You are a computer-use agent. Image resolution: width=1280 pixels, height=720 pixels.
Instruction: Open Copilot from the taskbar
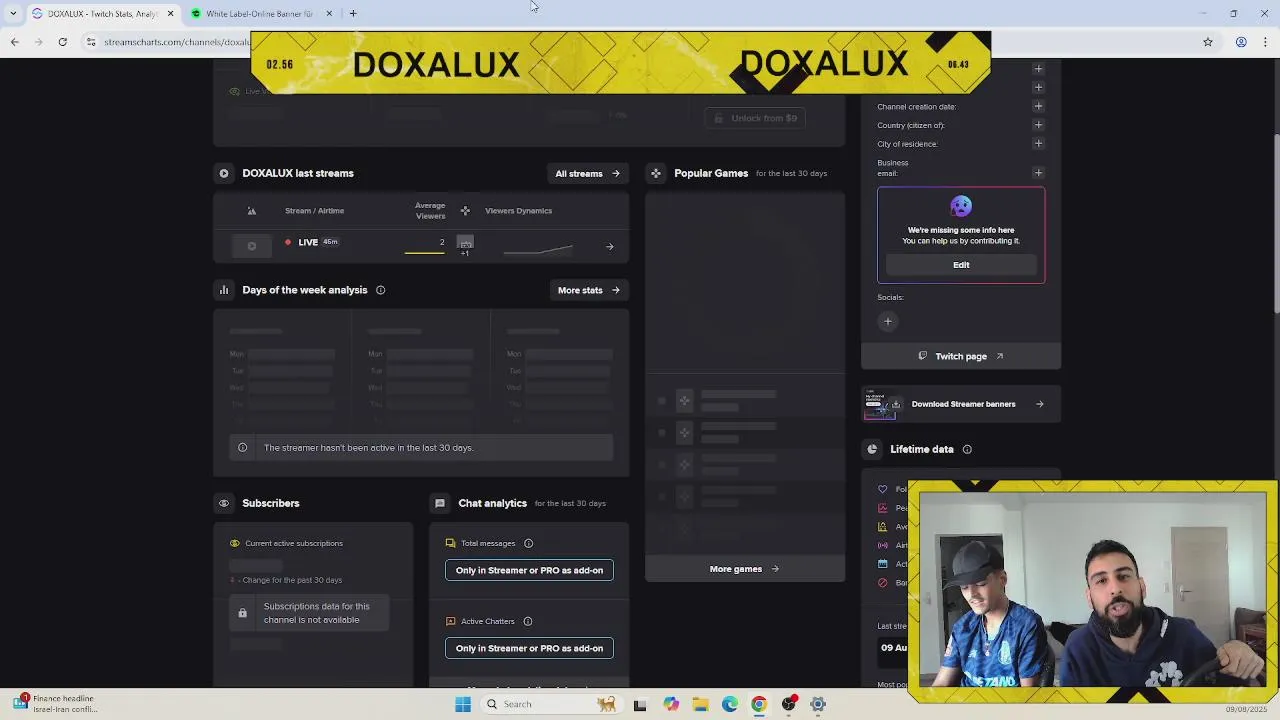[670, 704]
